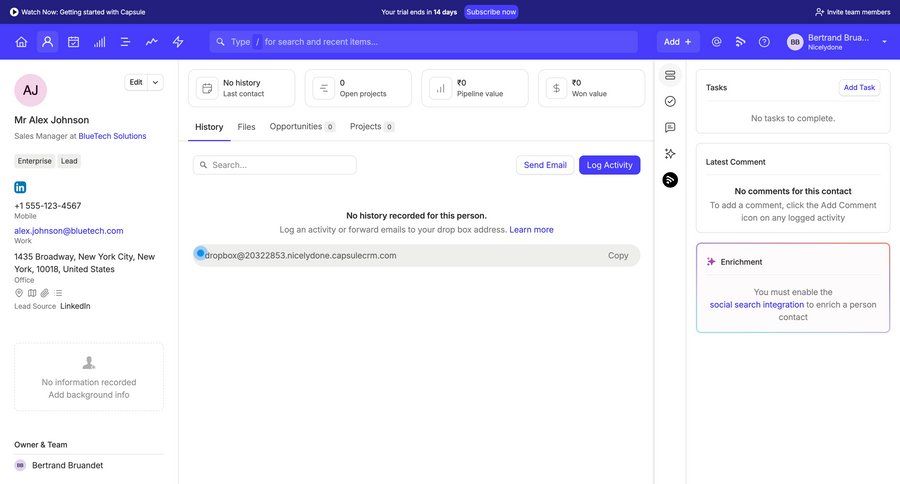
Task: Open the Workflow automation lightning icon
Action: pos(178,42)
